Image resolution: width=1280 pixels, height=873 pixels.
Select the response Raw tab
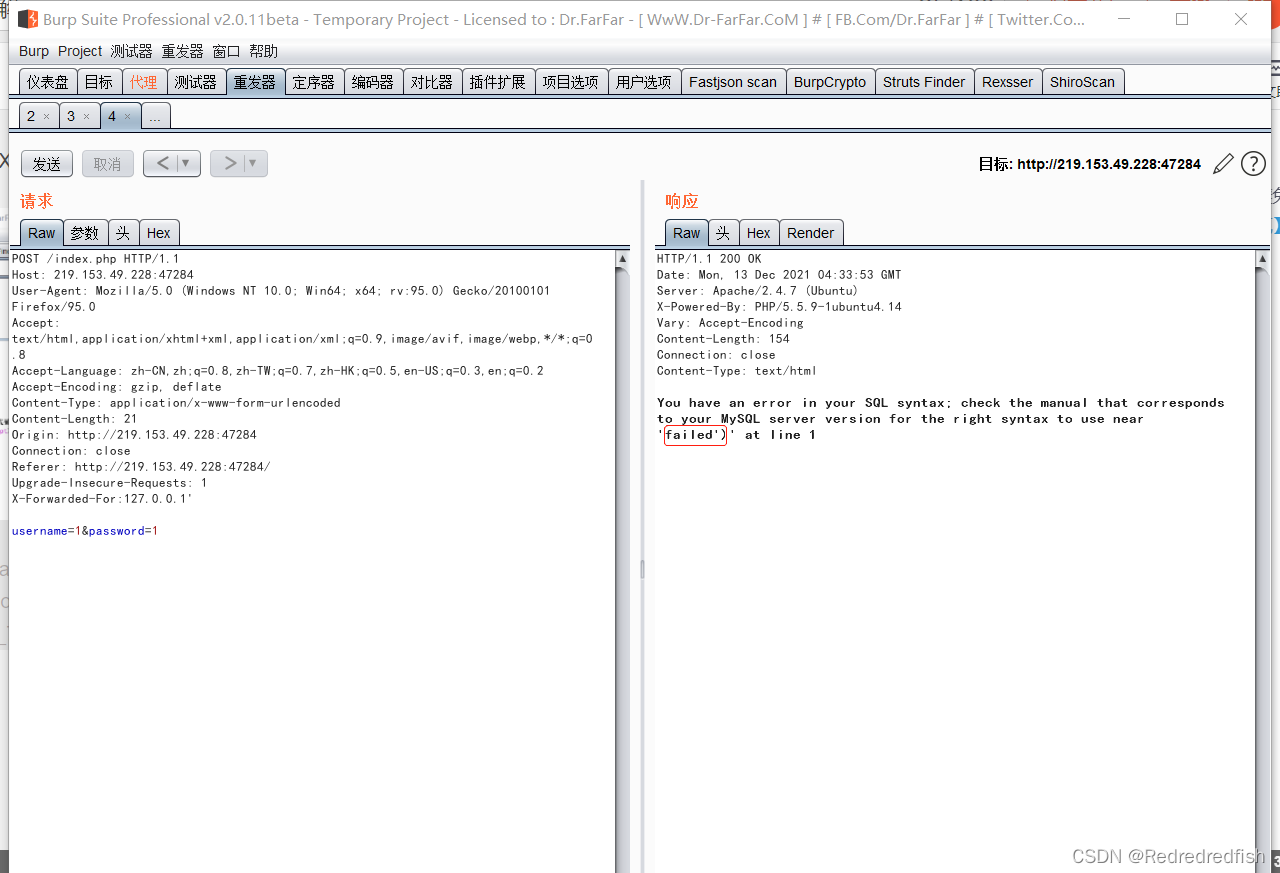(687, 233)
